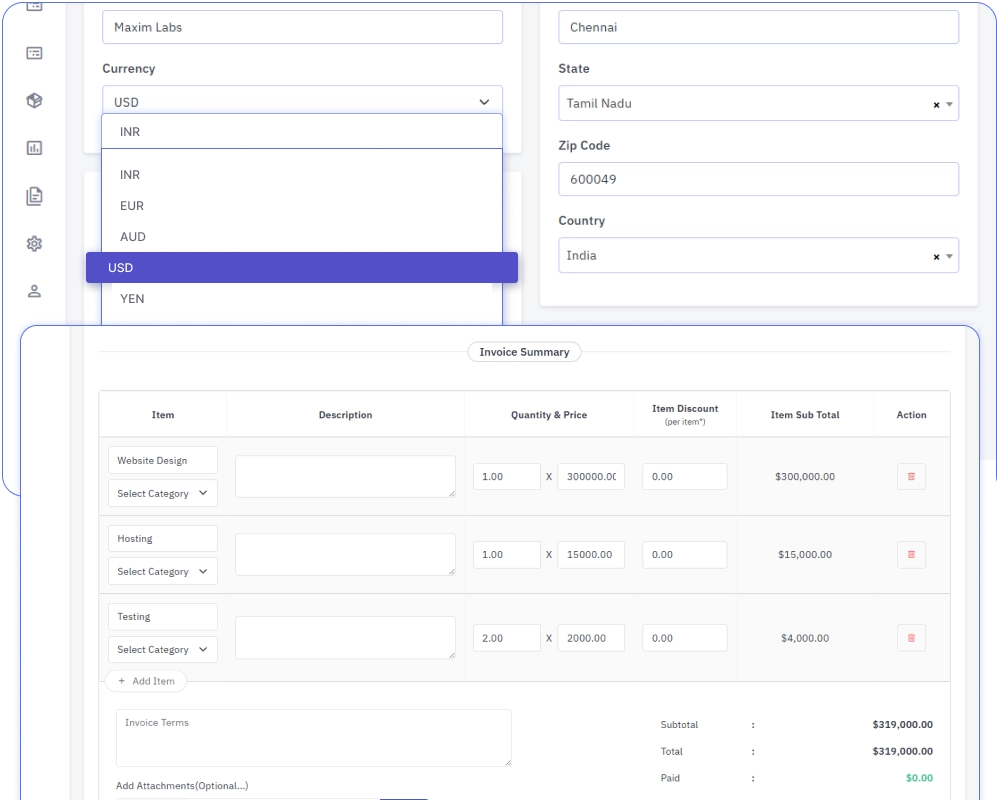This screenshot has height=800, width=1000.
Task: Click the Maxim Labs name field
Action: (x=302, y=27)
